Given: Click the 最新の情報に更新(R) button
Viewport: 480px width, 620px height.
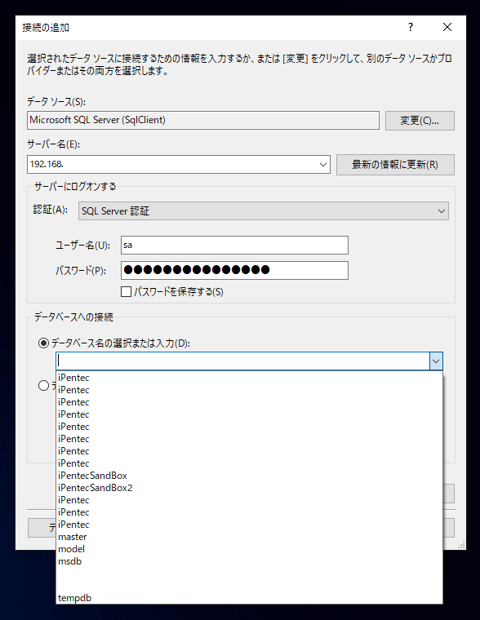Looking at the screenshot, I should click(395, 164).
